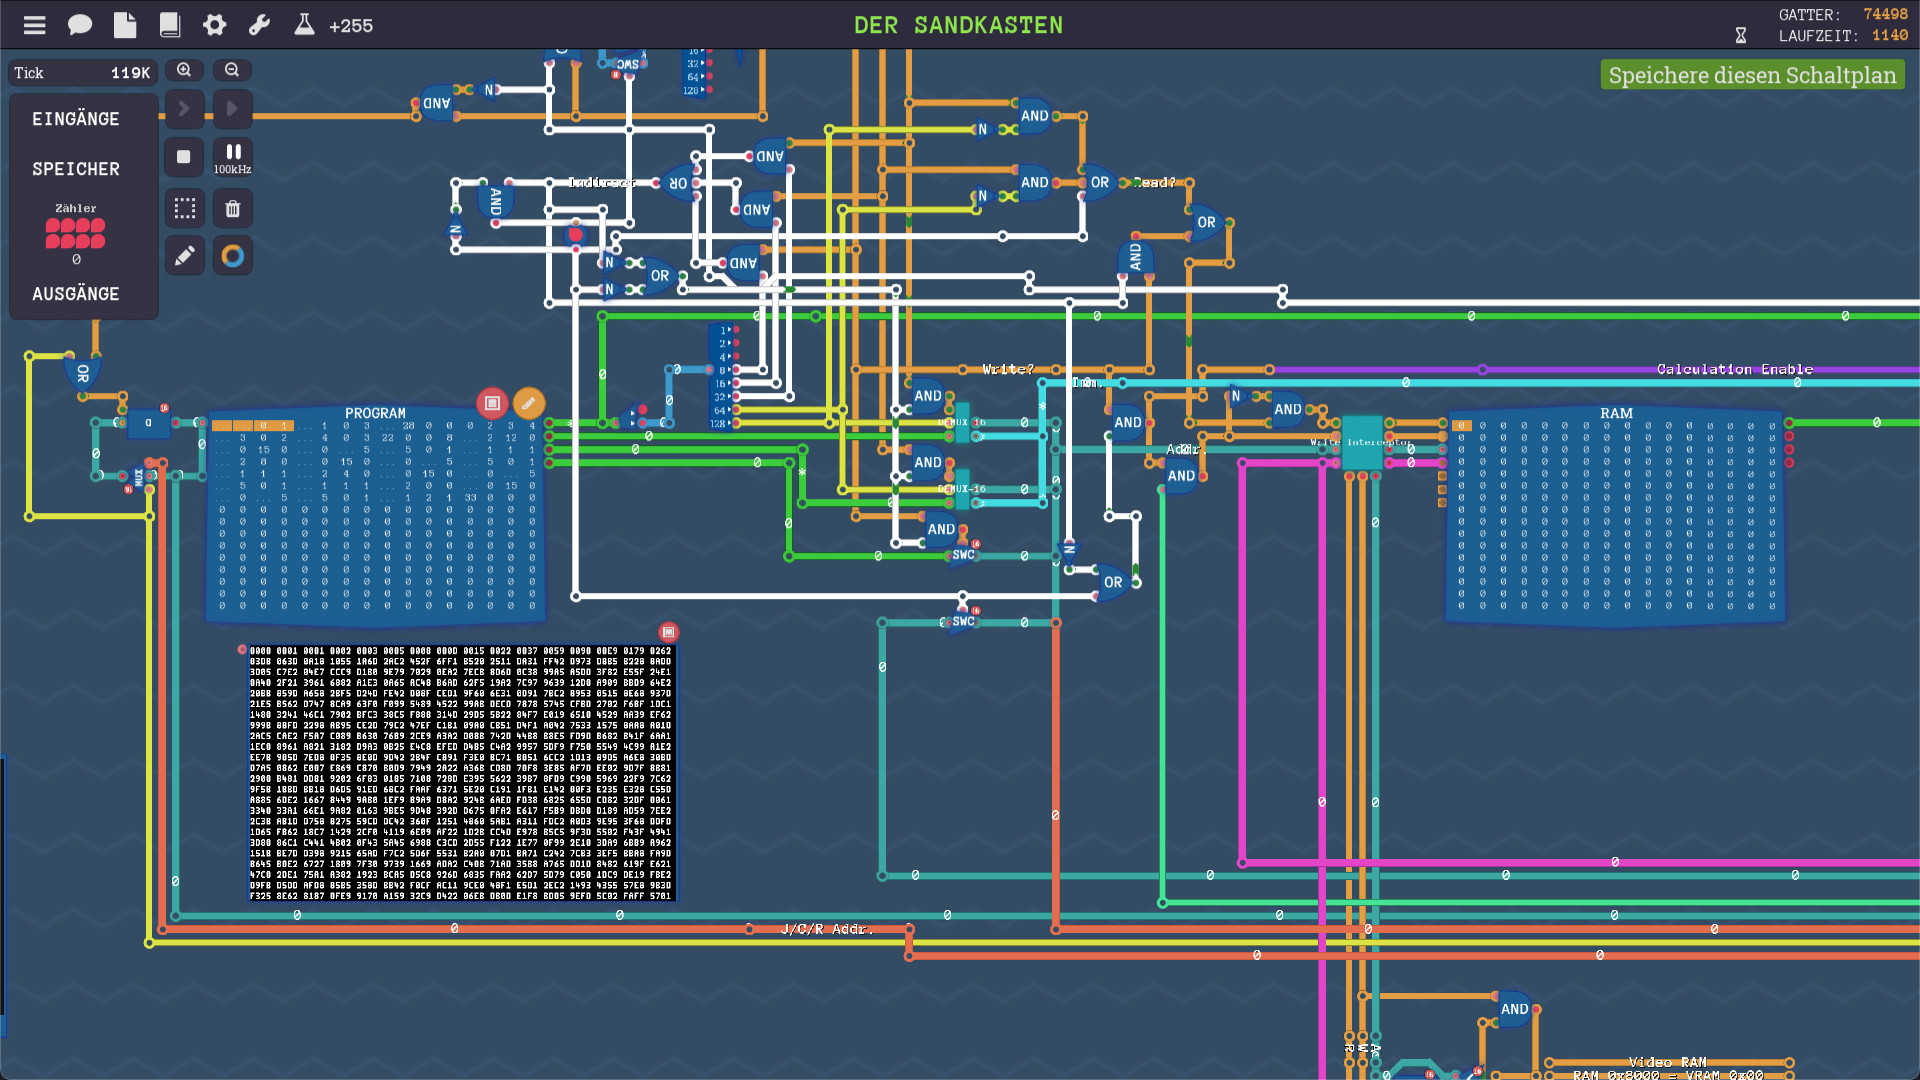The width and height of the screenshot is (1920, 1080).
Task: Expand the SPEICHER component category
Action: tap(76, 169)
